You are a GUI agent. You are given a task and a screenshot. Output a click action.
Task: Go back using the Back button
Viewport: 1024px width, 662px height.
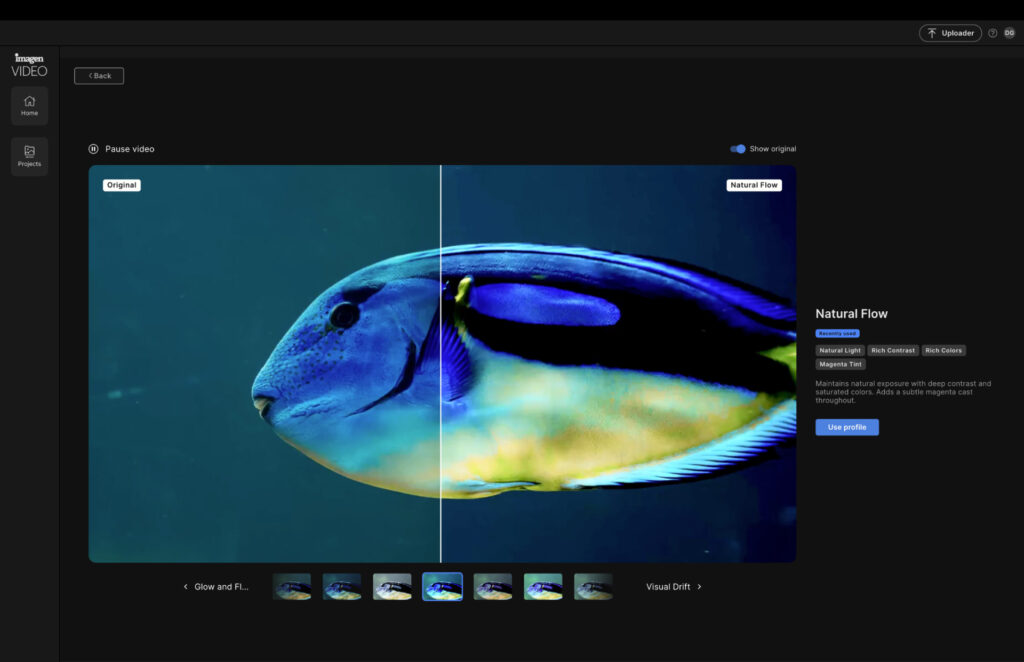pos(99,76)
